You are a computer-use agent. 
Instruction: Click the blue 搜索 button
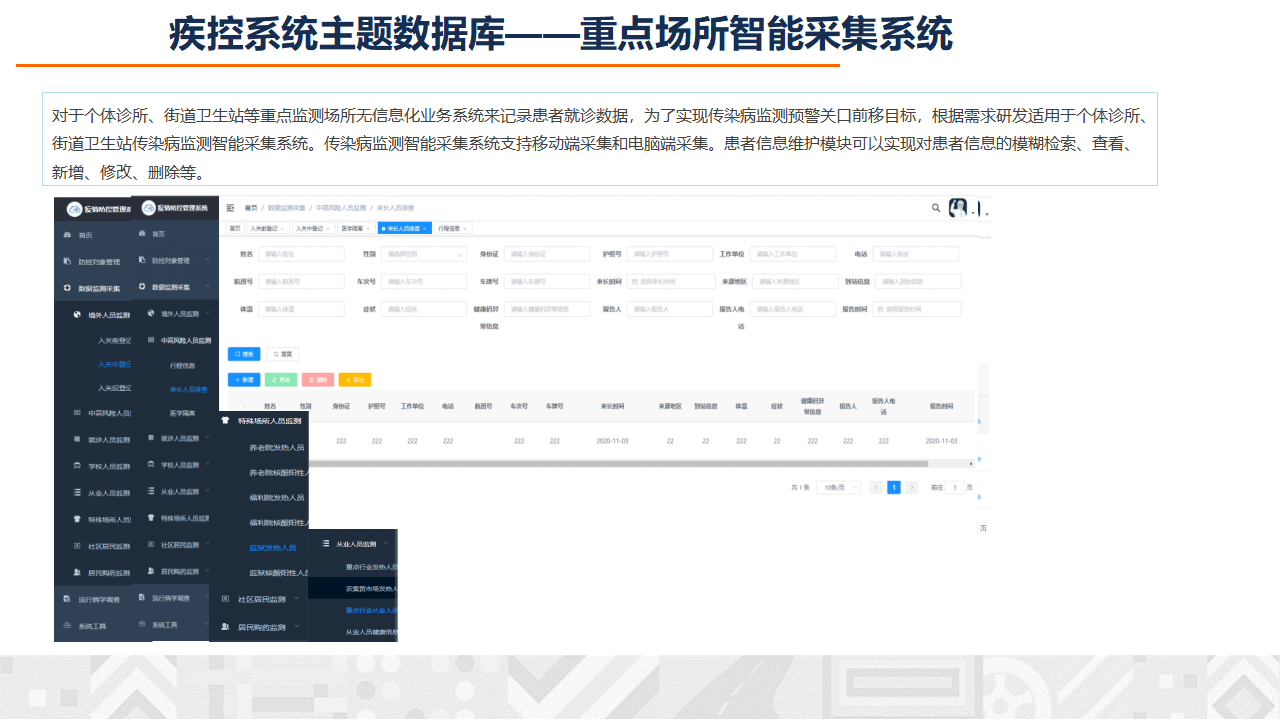pos(244,354)
